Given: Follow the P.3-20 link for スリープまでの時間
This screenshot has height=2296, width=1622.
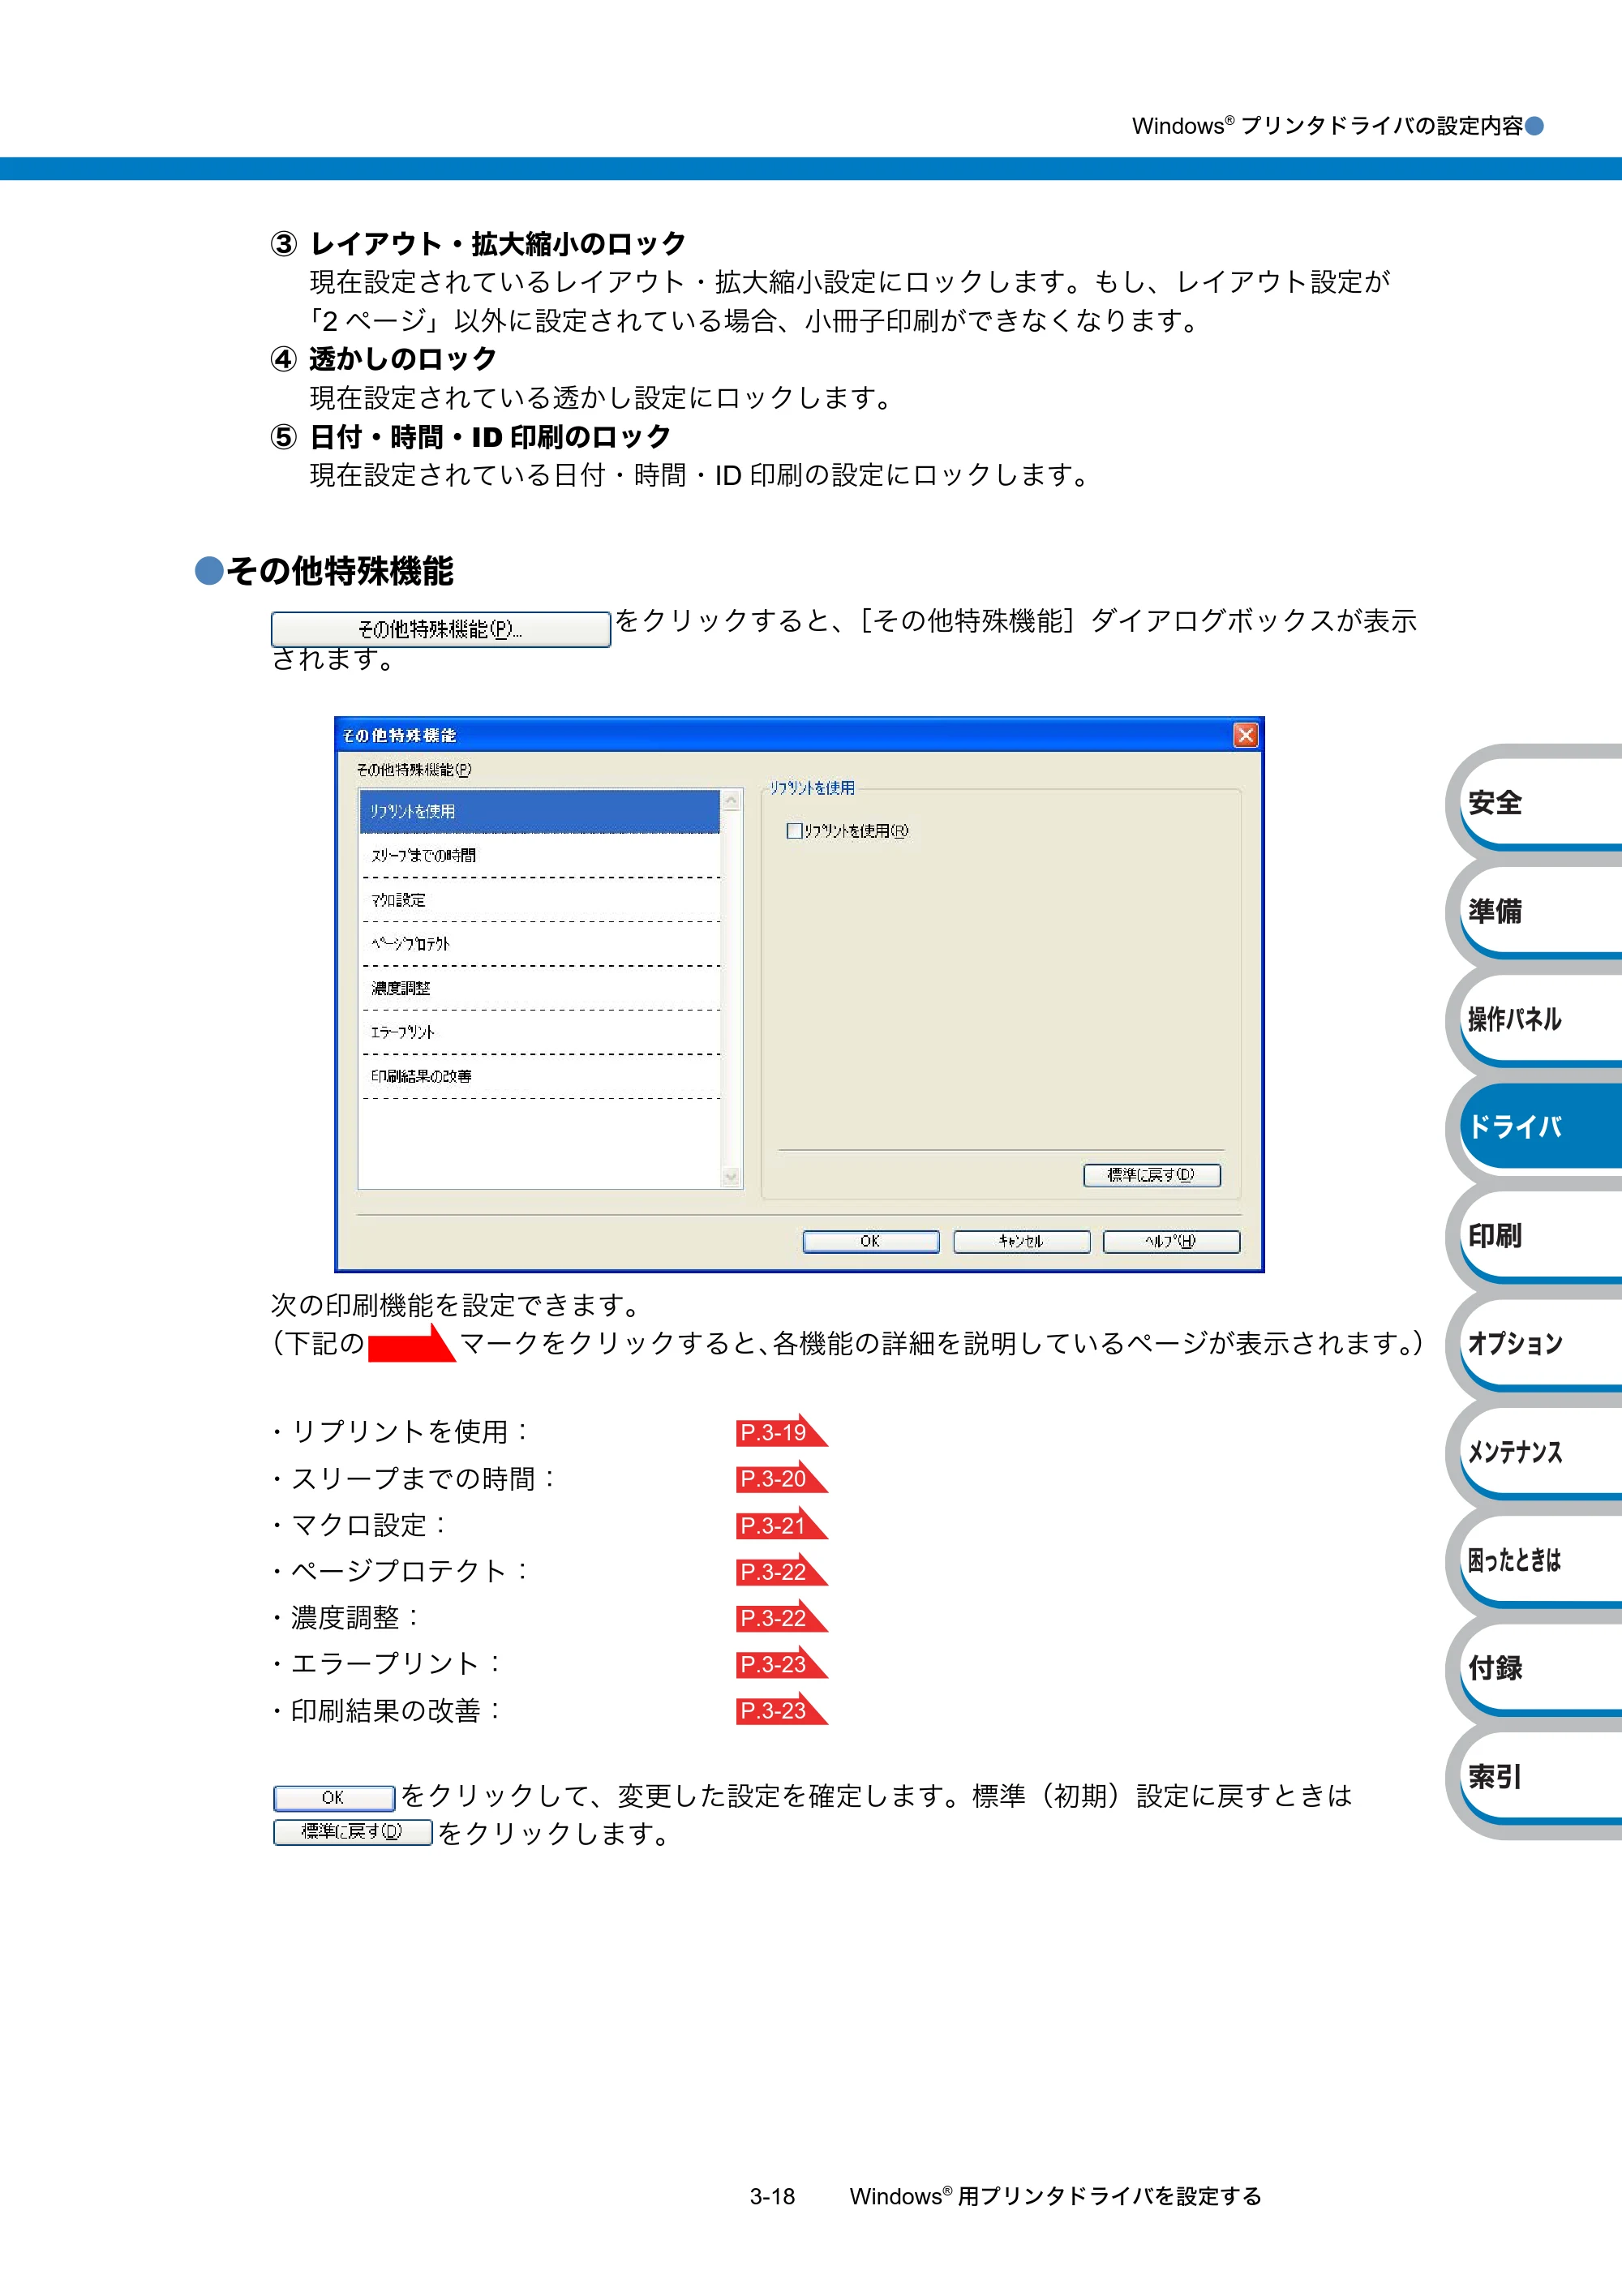Looking at the screenshot, I should click(x=781, y=1478).
